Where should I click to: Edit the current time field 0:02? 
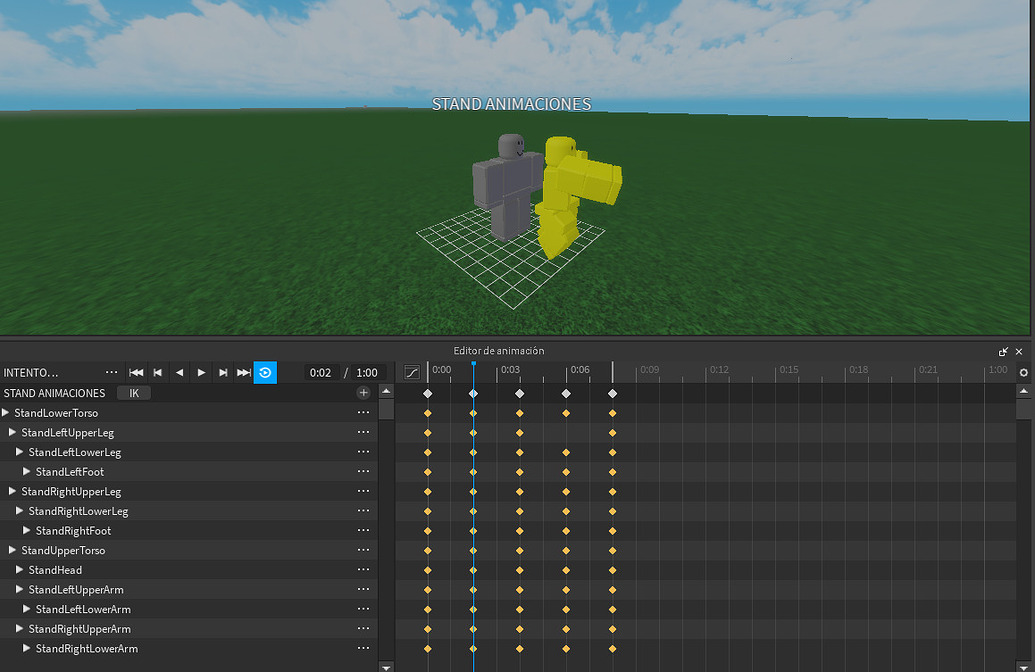click(x=321, y=372)
